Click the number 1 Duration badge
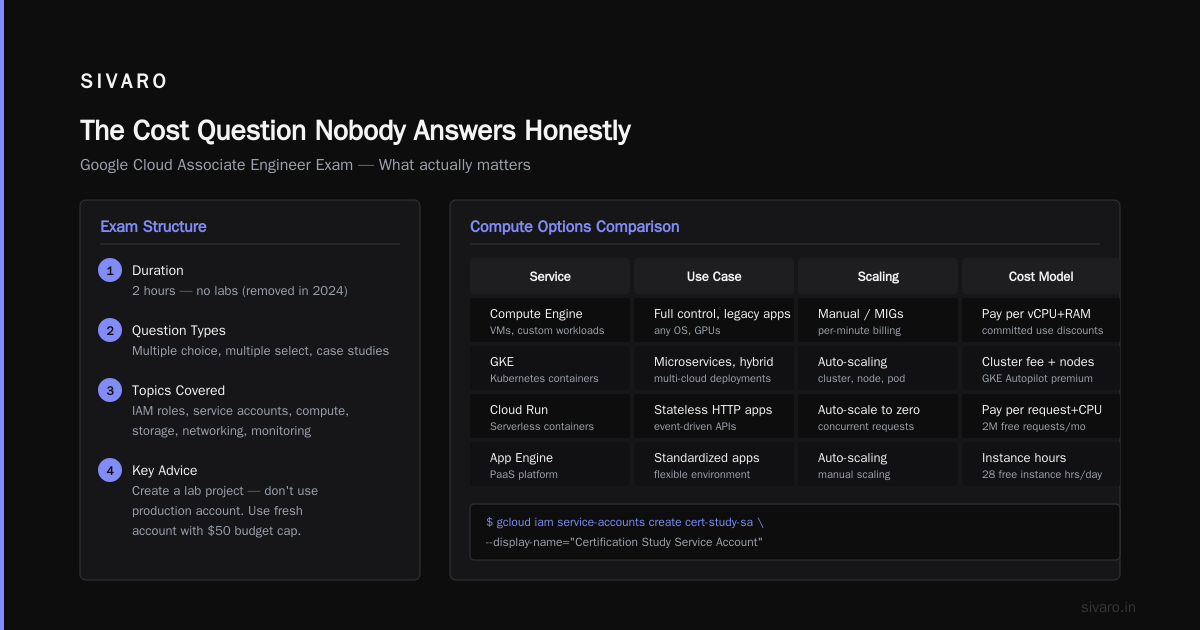The height and width of the screenshot is (630, 1200). coord(110,270)
